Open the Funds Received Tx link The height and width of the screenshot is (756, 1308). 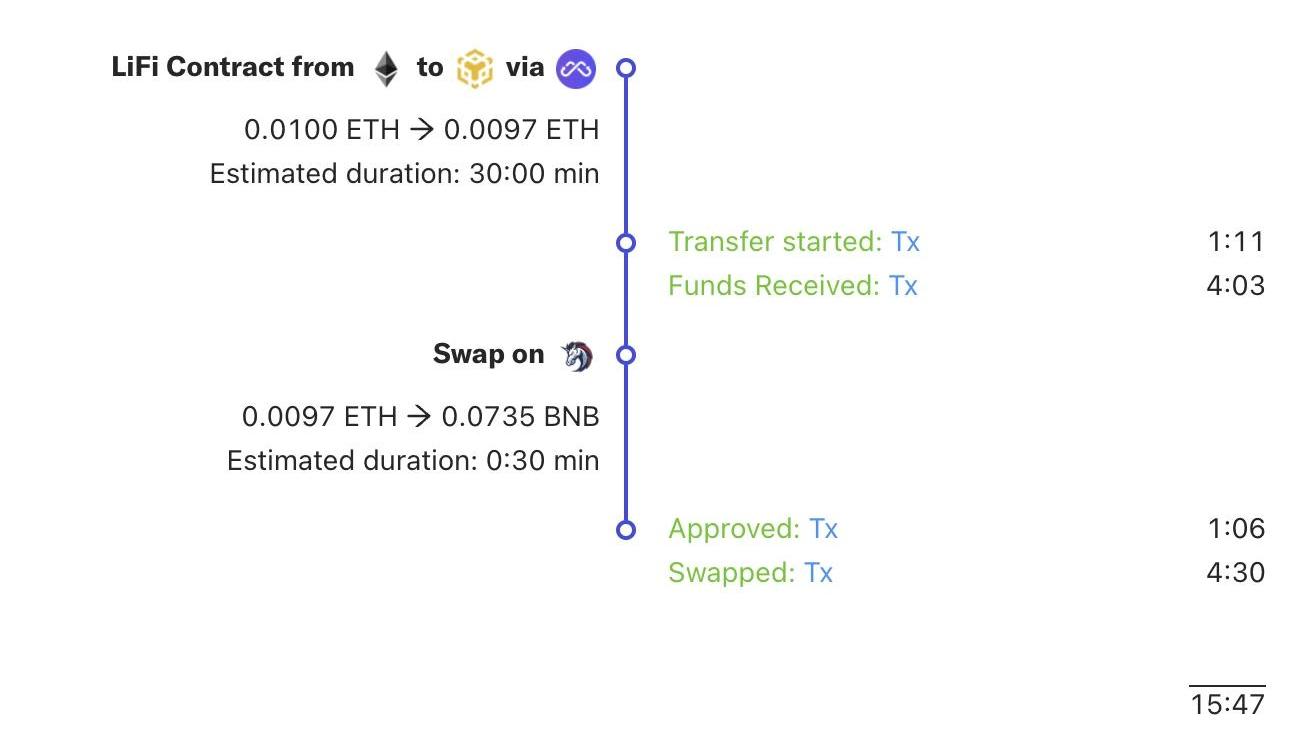903,286
